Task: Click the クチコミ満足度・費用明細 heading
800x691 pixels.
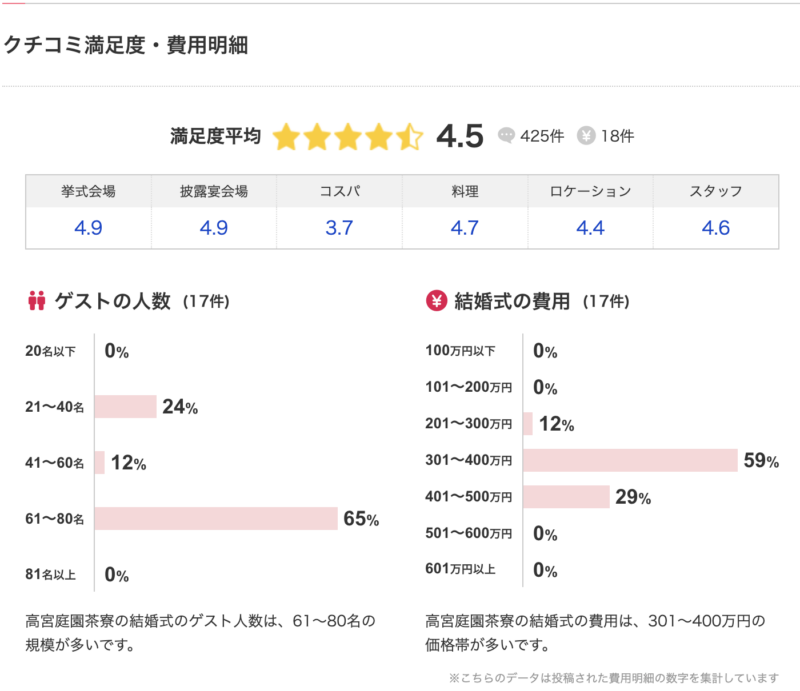Action: (x=126, y=45)
